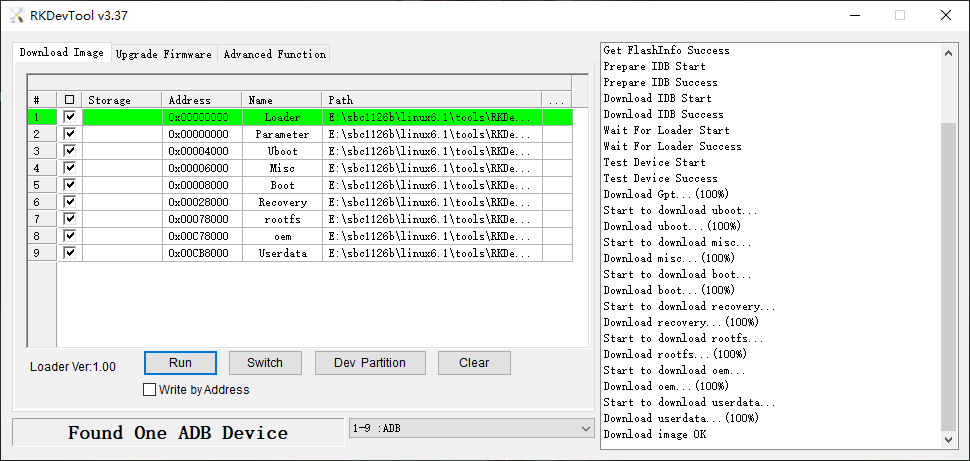Click the Storage column header
Screen dimensions: 970x461
tap(122, 100)
